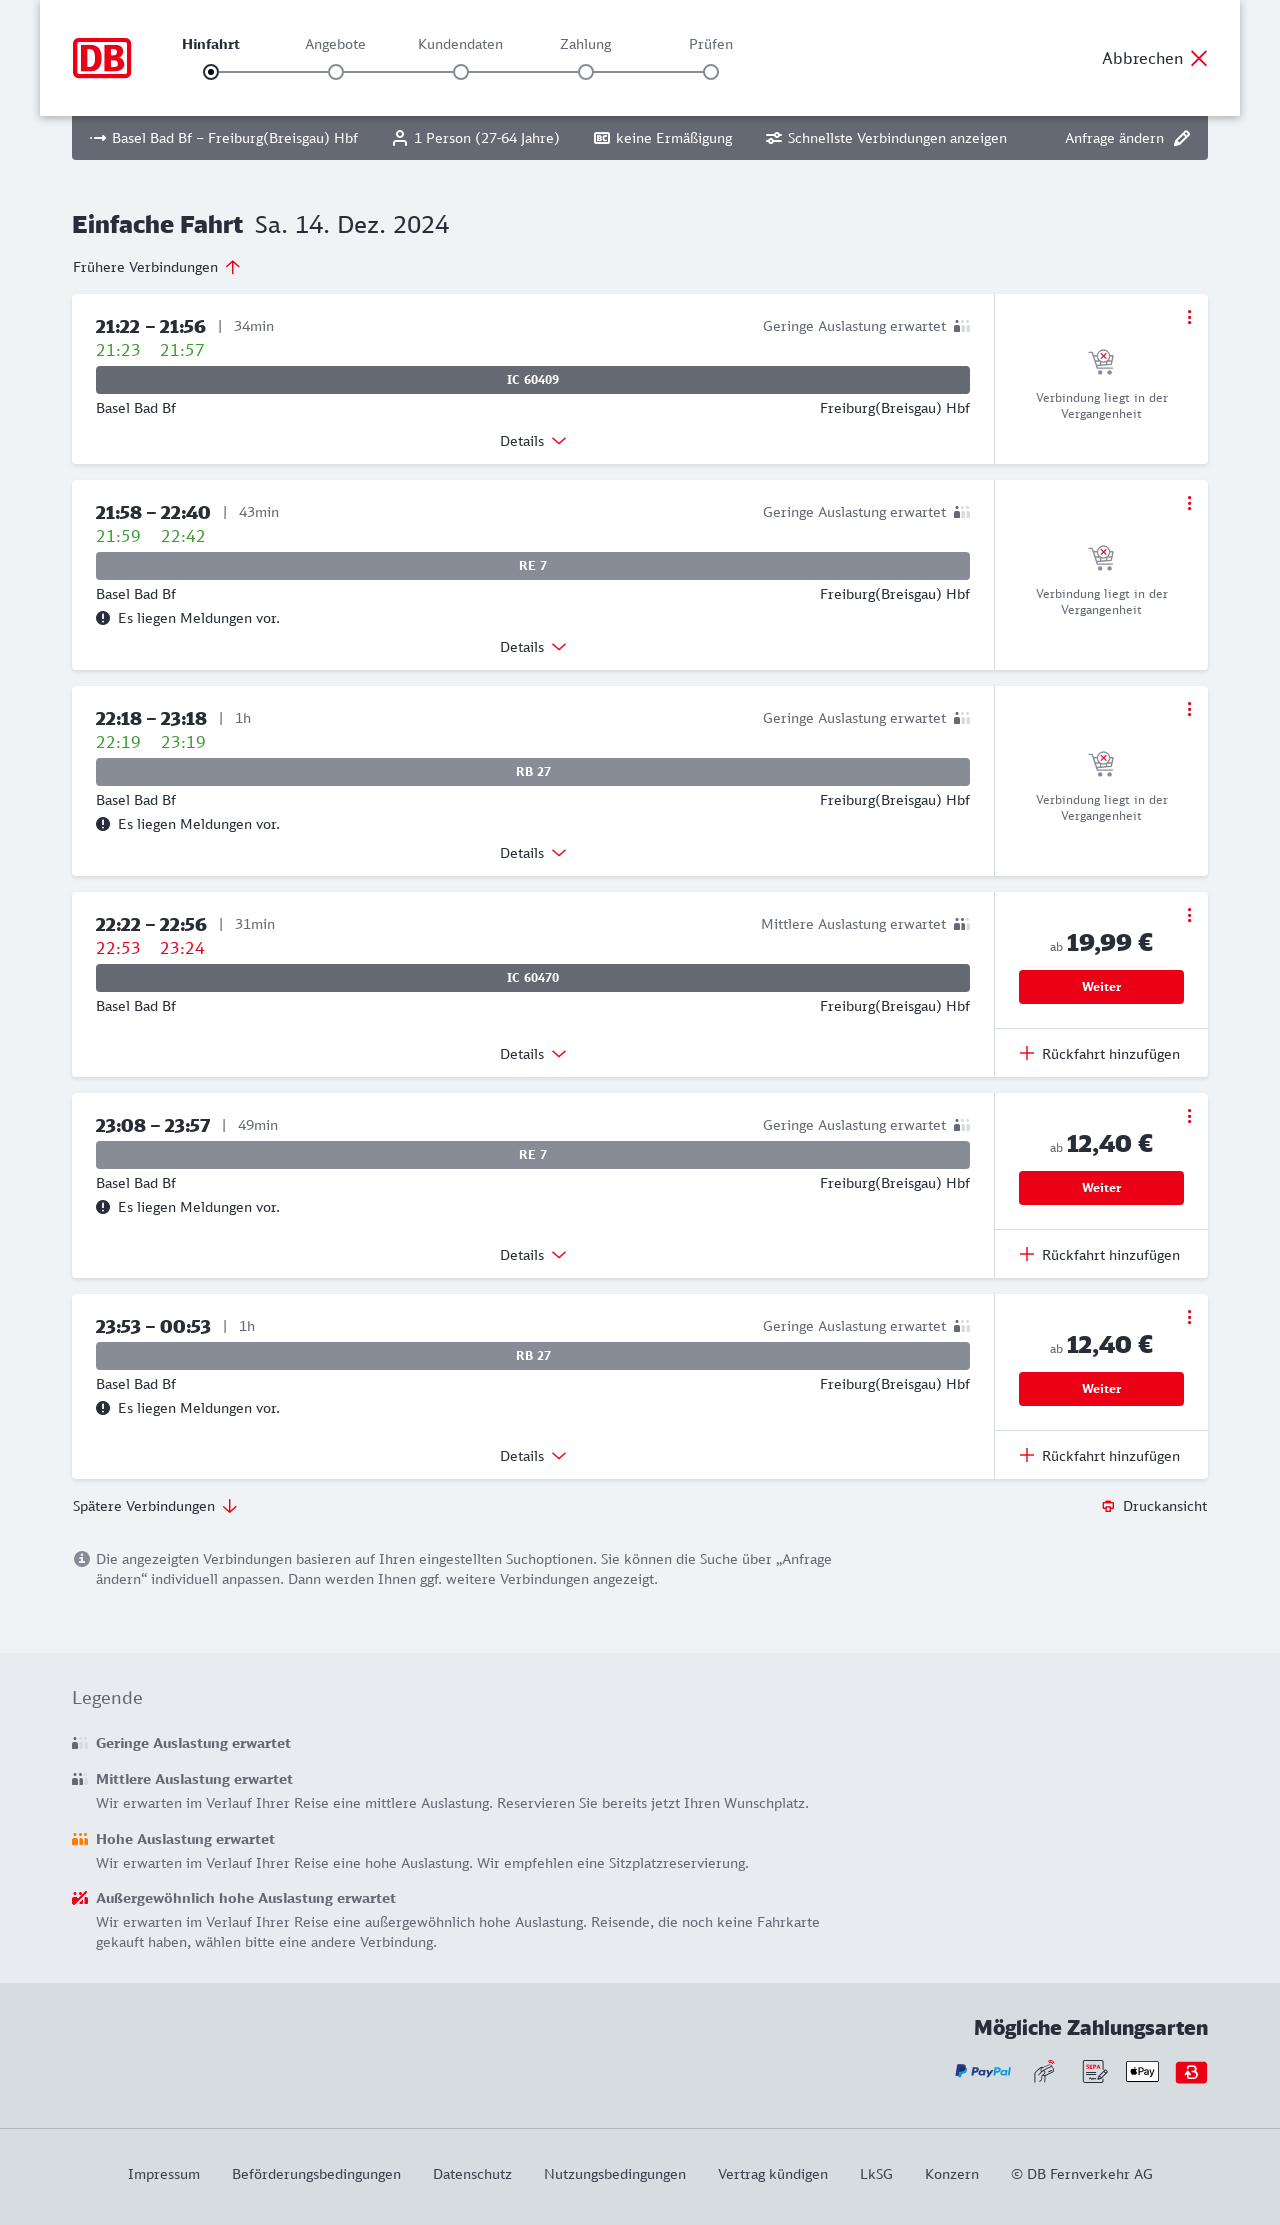Click the Druckansicht printer icon
Image resolution: width=1280 pixels, height=2225 pixels.
click(x=1108, y=1506)
